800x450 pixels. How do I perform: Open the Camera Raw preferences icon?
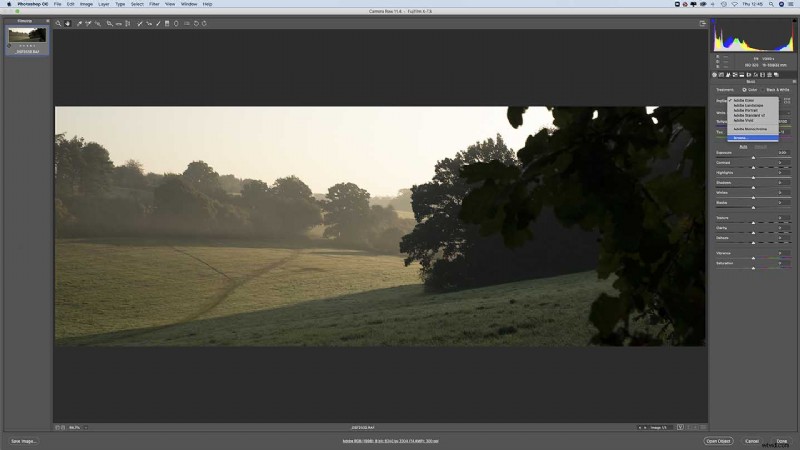(x=187, y=23)
